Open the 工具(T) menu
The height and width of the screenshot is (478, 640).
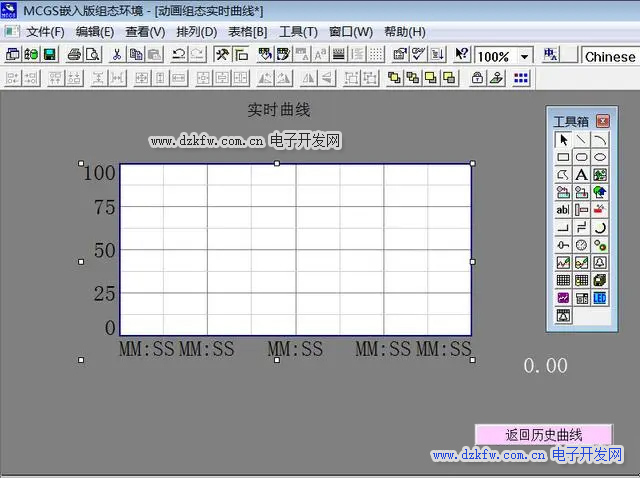(298, 32)
